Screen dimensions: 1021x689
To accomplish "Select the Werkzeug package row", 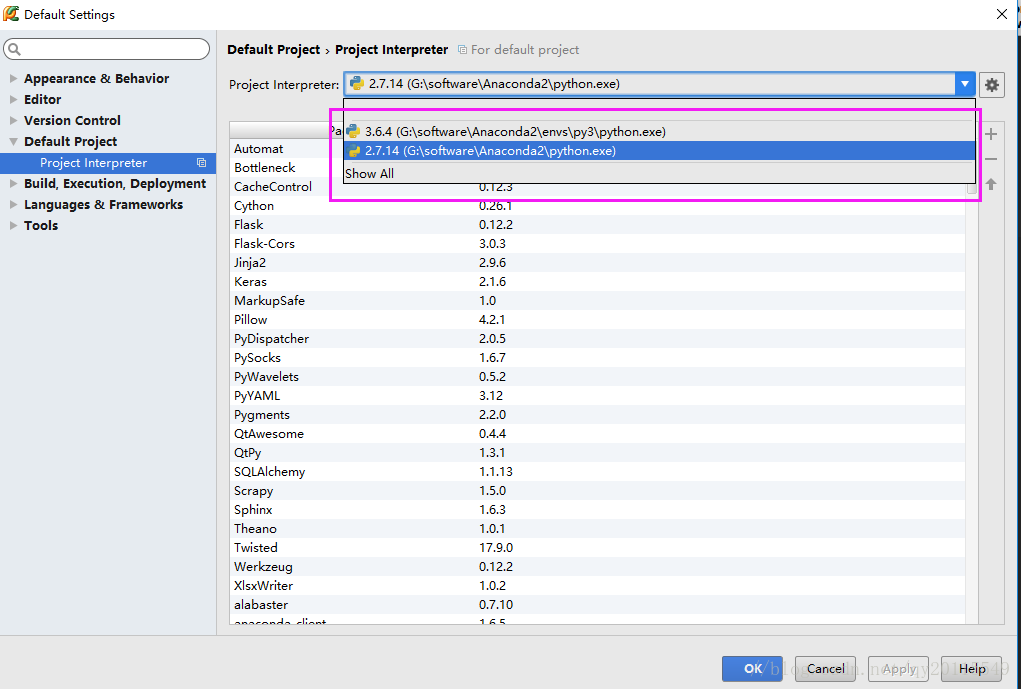I will coord(597,567).
